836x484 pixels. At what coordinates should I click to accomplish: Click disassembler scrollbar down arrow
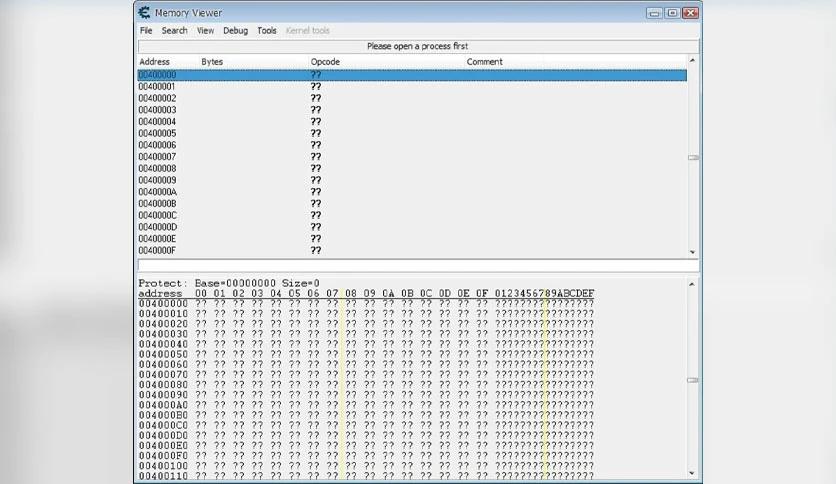pyautogui.click(x=693, y=252)
